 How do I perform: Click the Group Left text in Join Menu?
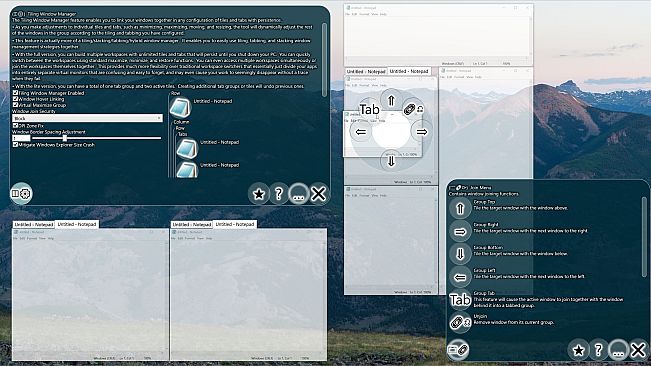484,270
